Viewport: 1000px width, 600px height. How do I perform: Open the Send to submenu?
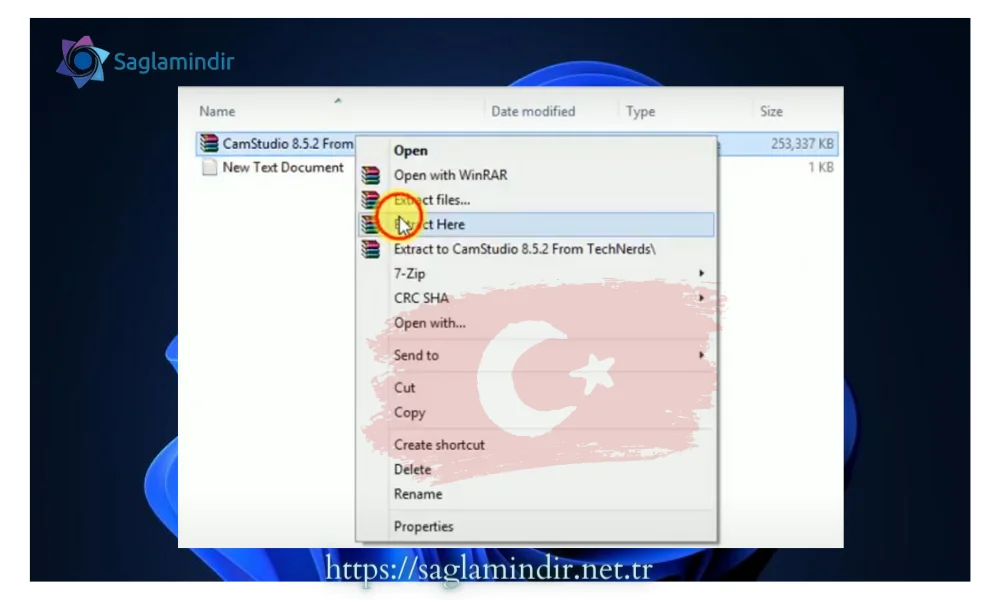coord(416,355)
